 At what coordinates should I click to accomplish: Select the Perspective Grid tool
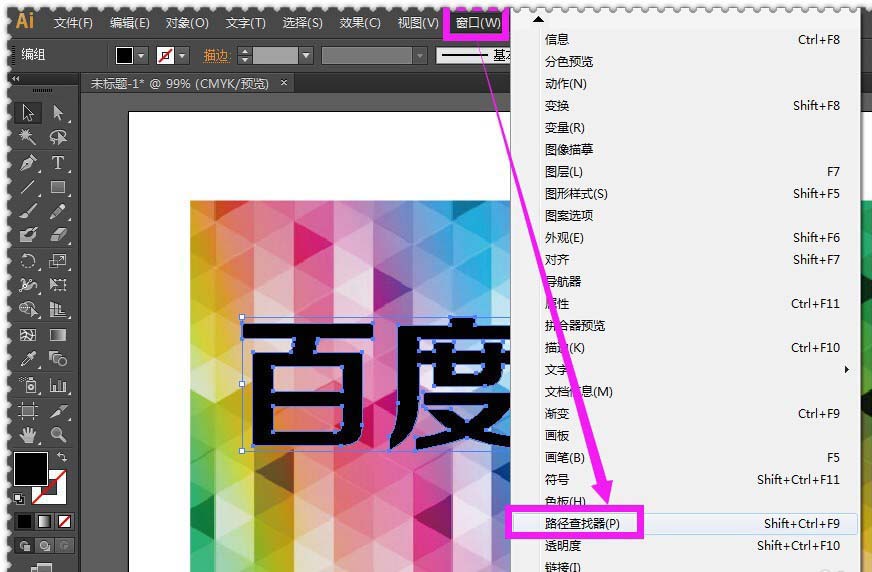click(58, 309)
